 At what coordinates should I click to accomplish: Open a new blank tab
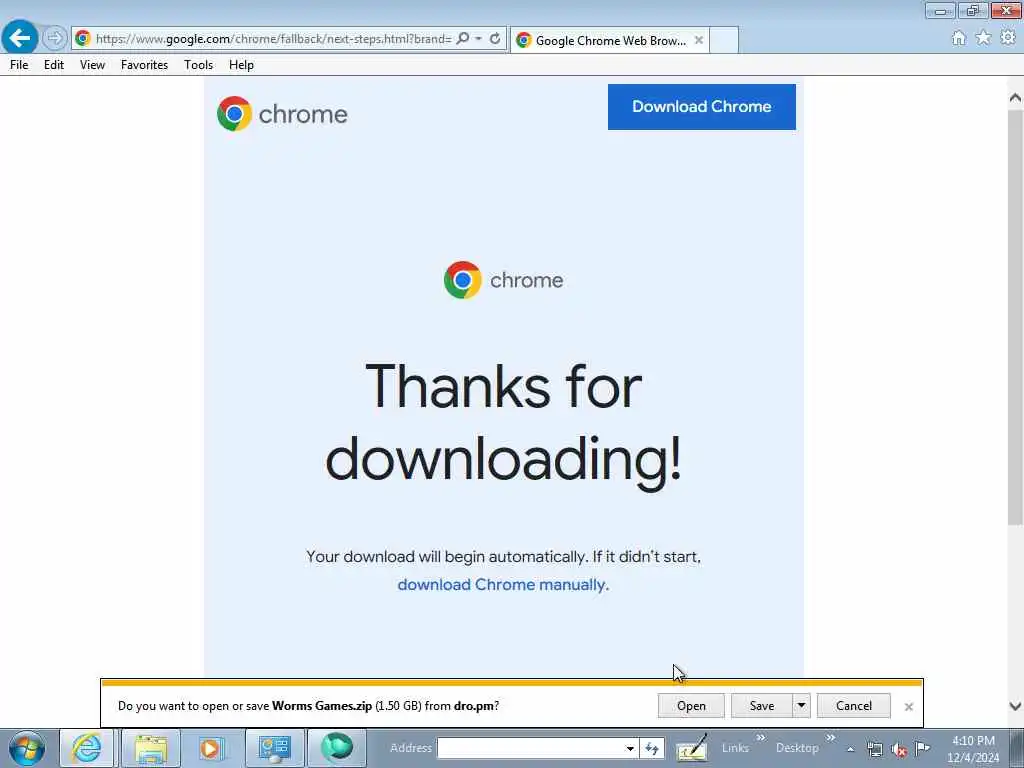724,40
